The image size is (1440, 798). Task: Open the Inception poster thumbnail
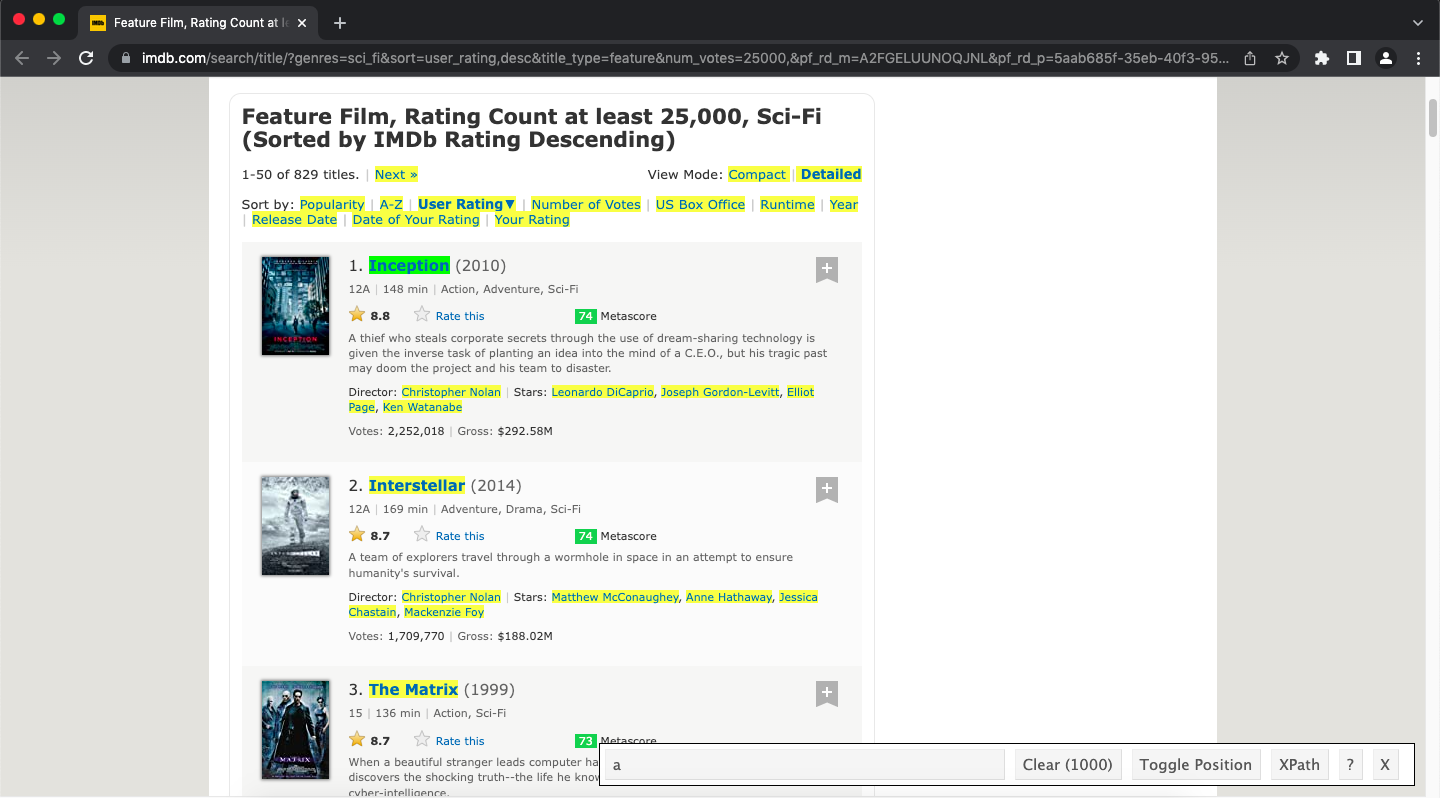[295, 306]
